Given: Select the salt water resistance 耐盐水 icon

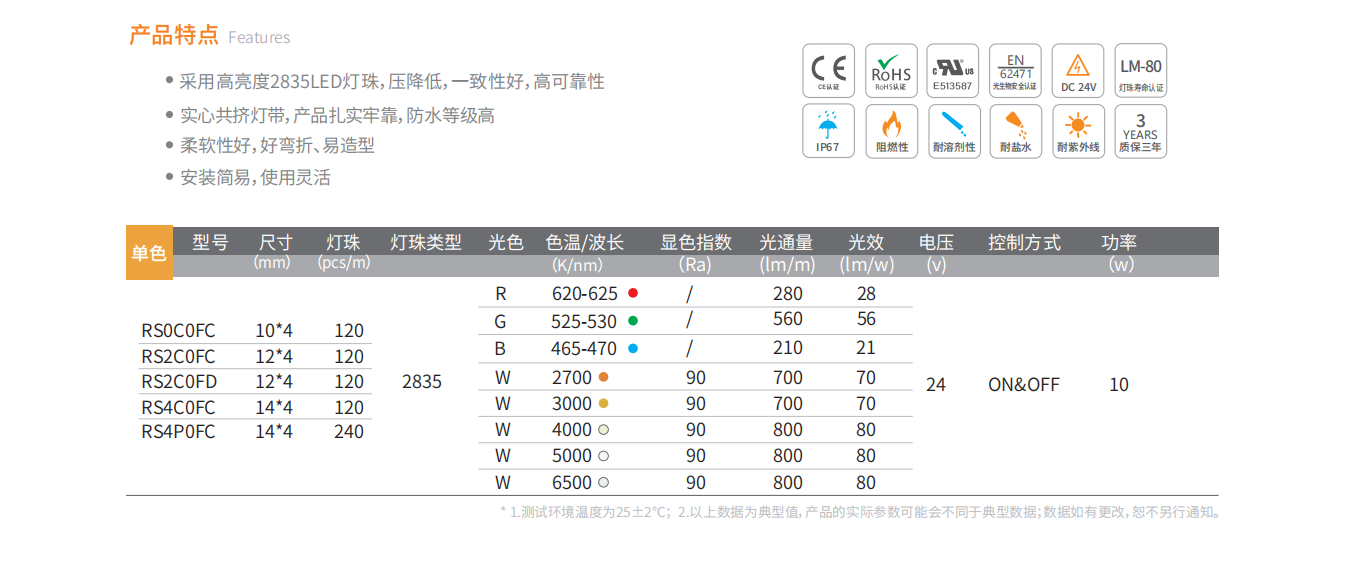Looking at the screenshot, I should click(1015, 131).
